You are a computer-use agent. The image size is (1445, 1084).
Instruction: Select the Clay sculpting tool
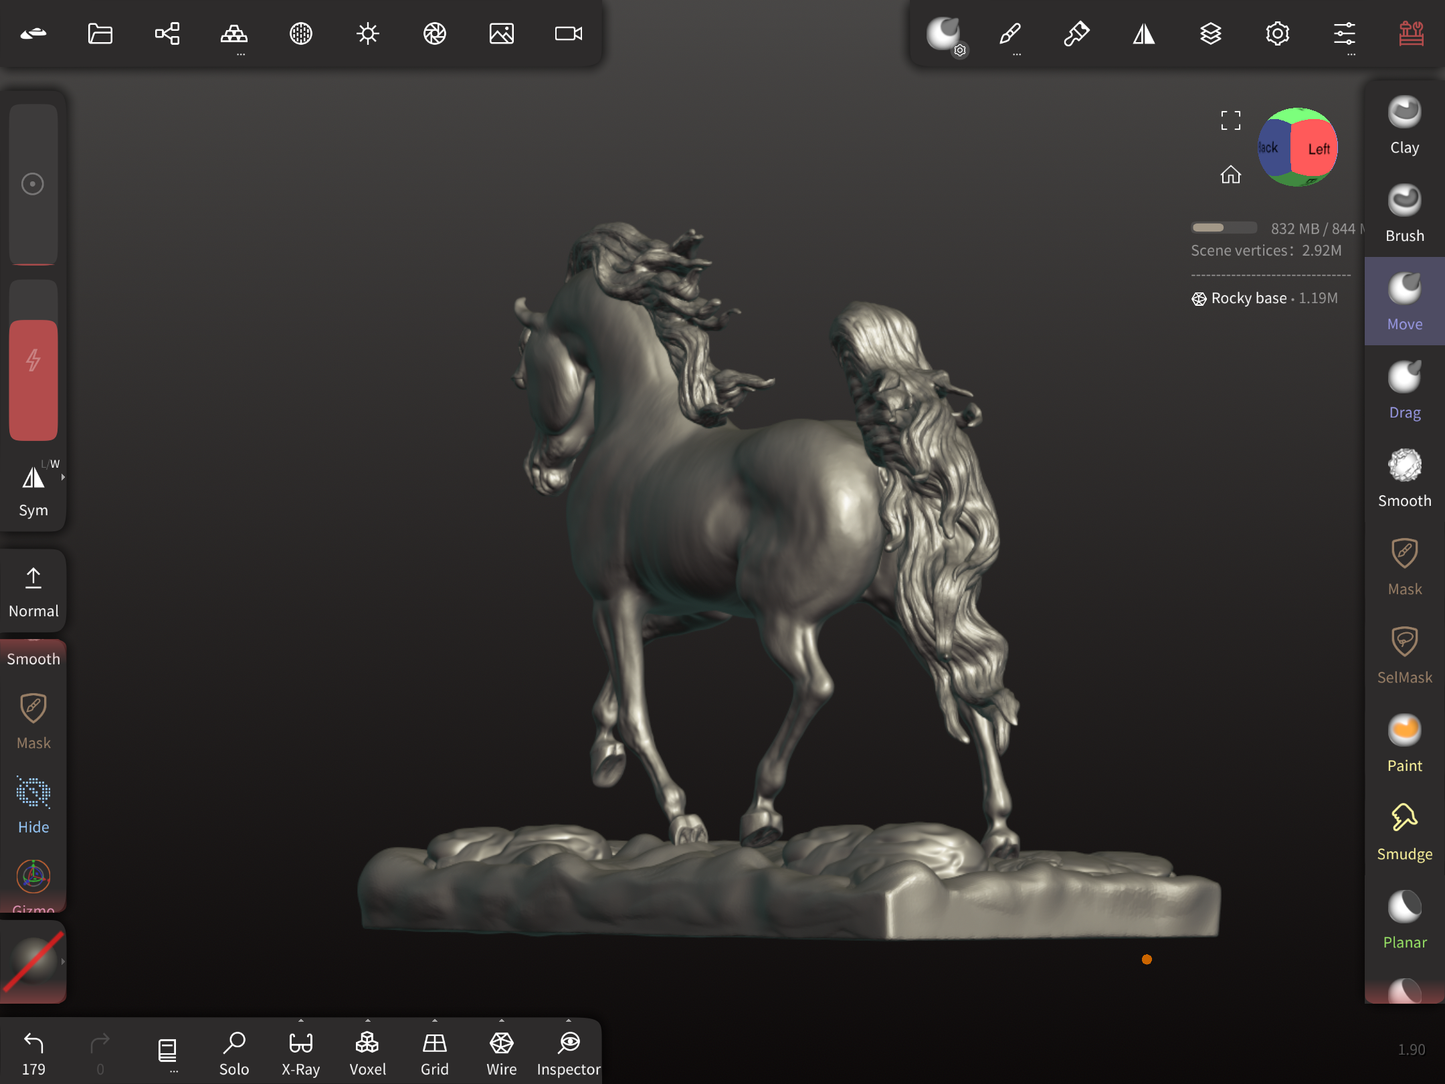(x=1404, y=125)
